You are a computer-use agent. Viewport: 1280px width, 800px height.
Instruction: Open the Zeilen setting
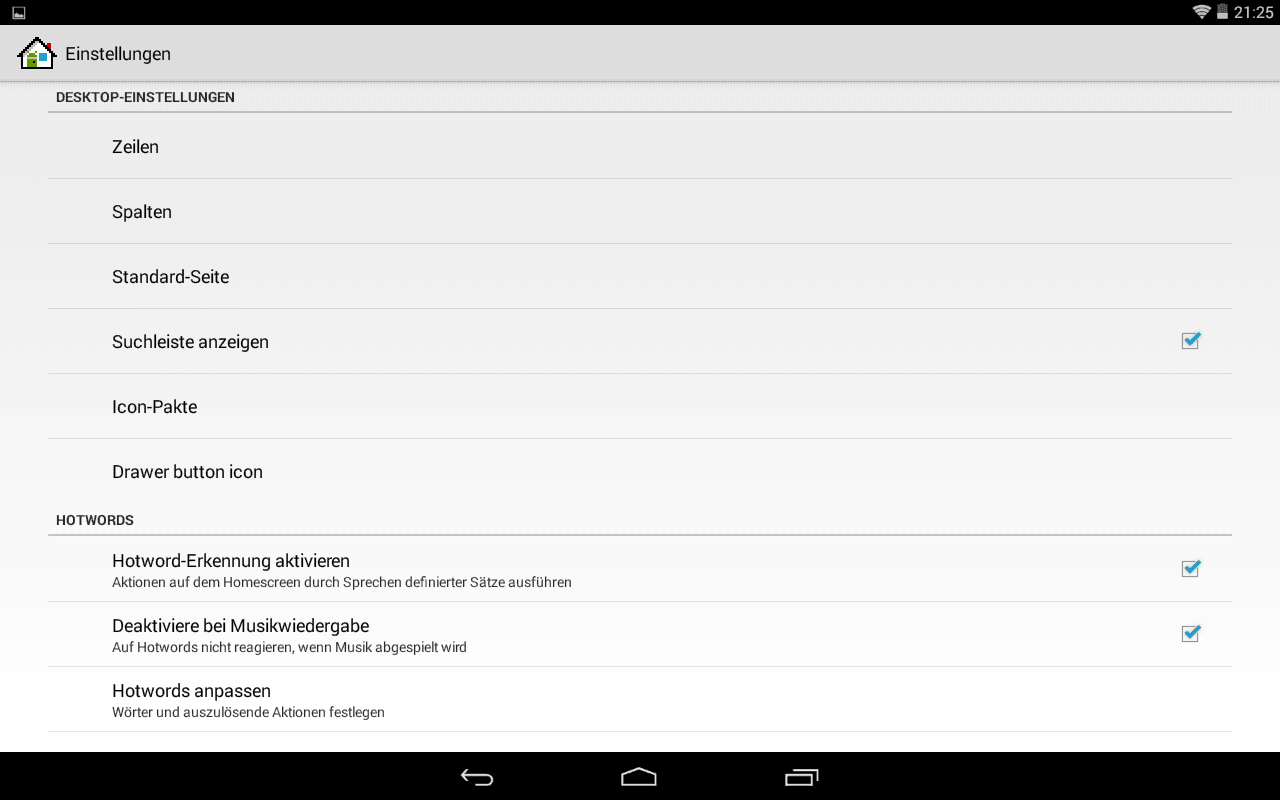click(x=640, y=146)
